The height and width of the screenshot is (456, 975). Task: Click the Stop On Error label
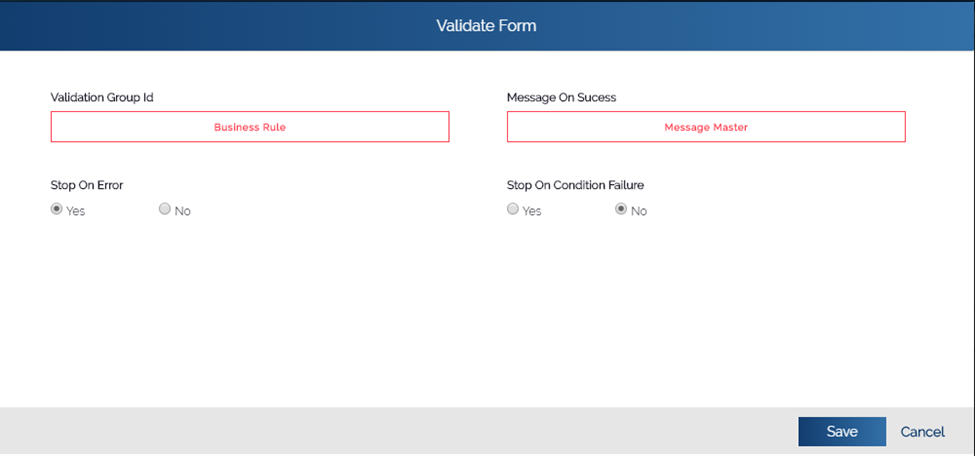86,185
